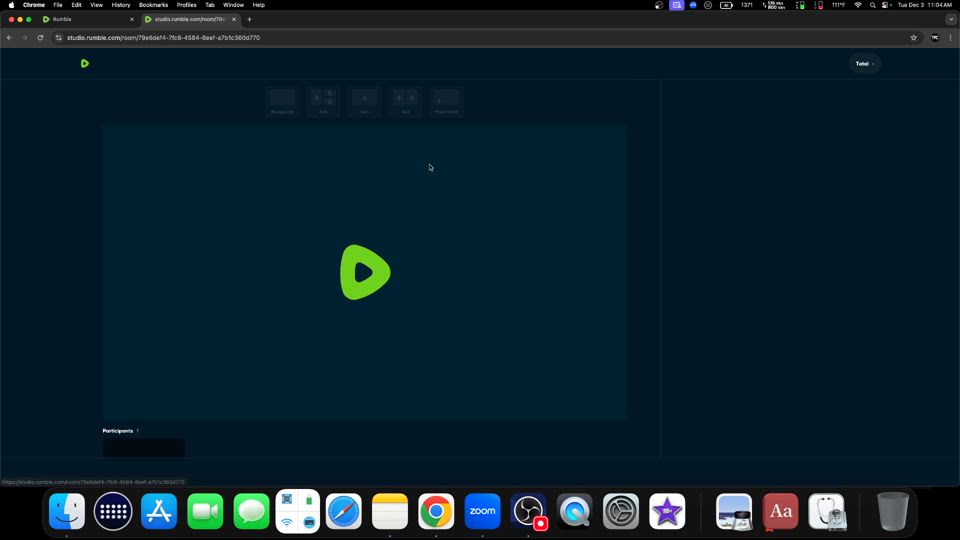Open the Bookmarks menu in the menu bar

153,5
